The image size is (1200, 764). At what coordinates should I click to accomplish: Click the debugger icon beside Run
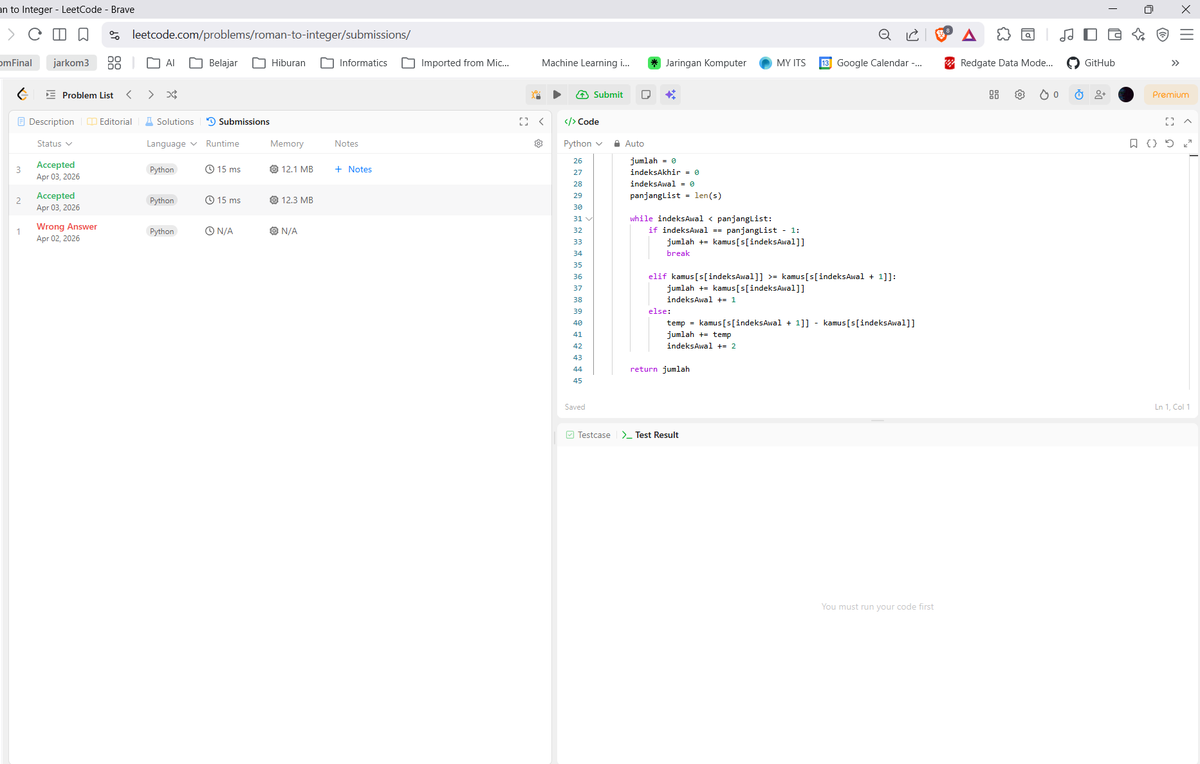click(x=537, y=95)
